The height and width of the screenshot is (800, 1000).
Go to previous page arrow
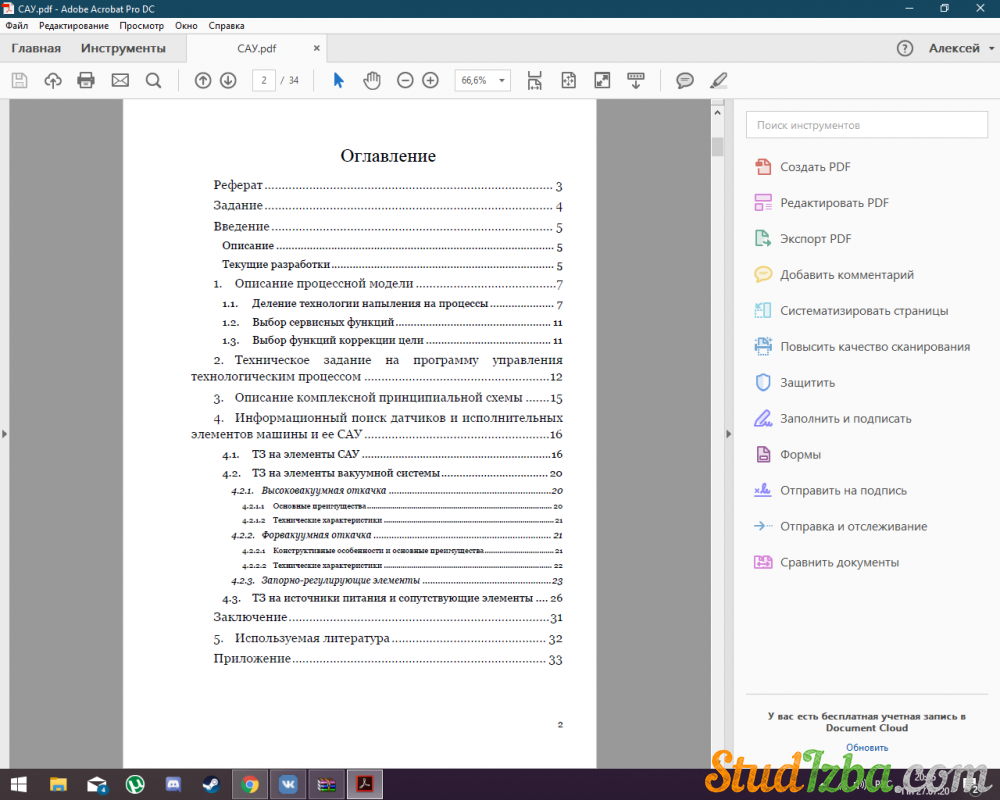pos(203,80)
